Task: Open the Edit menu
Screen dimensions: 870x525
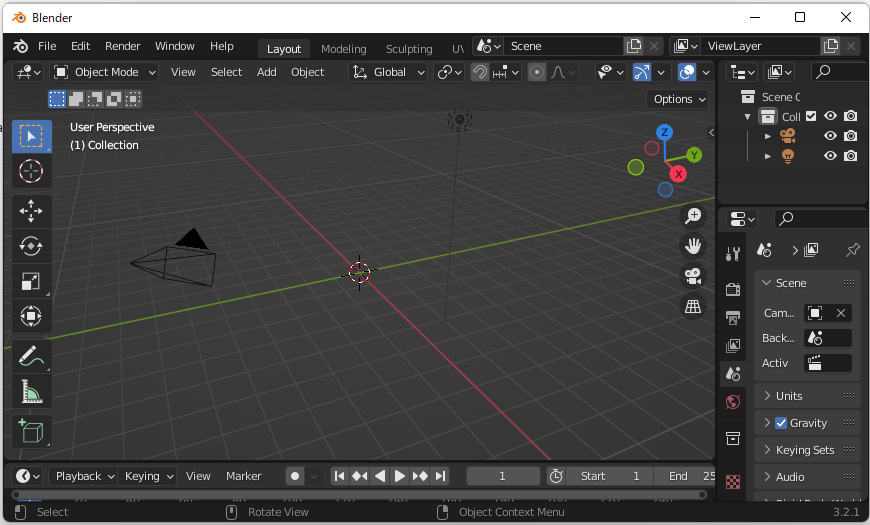Action: (x=80, y=46)
